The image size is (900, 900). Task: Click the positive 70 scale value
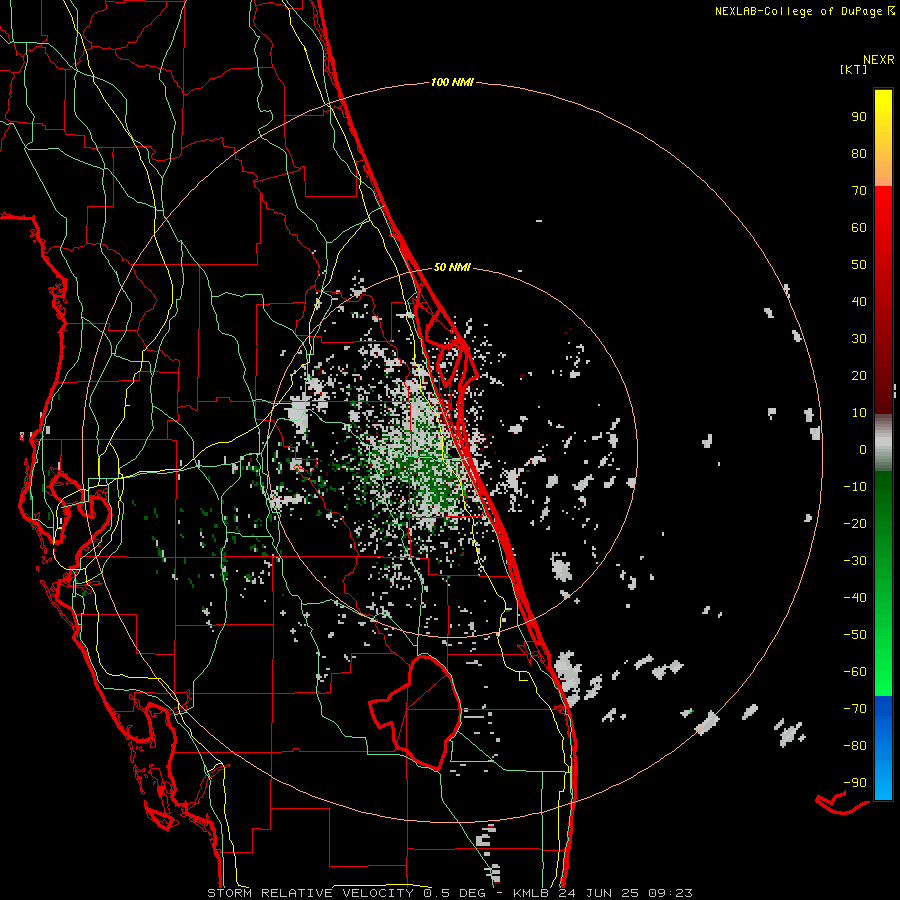coord(859,191)
